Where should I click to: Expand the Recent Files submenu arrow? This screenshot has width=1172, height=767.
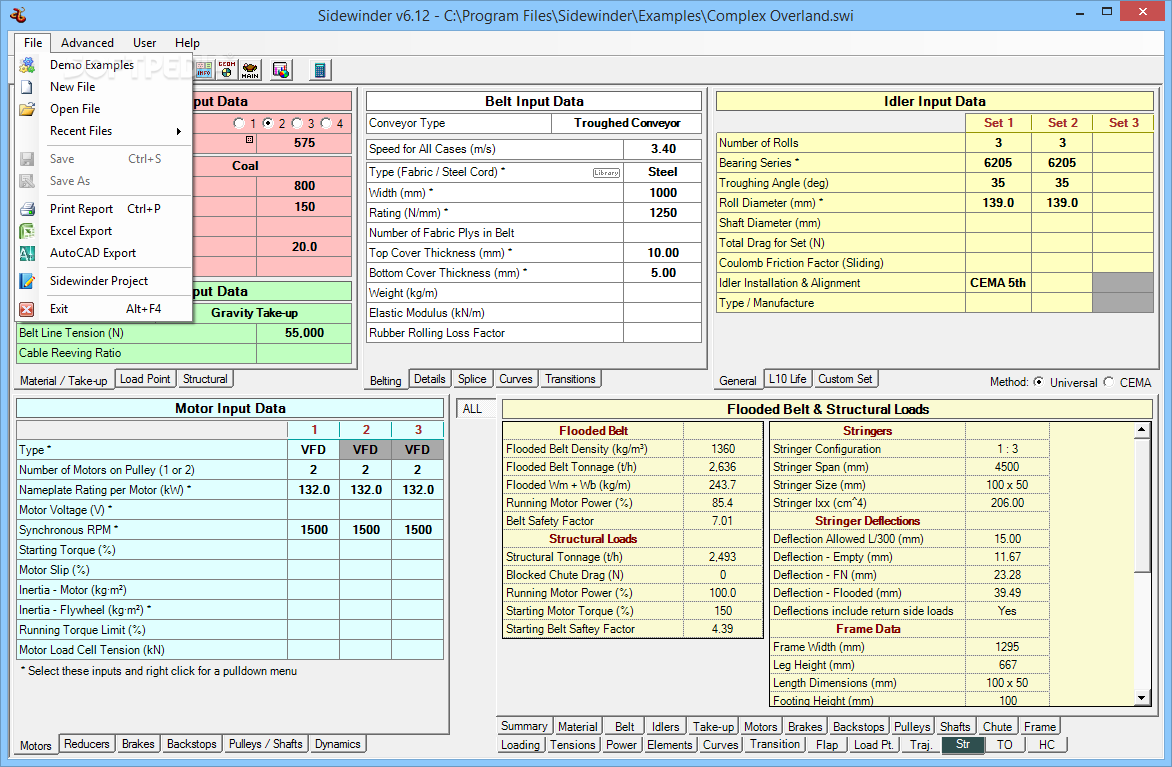[x=179, y=132]
